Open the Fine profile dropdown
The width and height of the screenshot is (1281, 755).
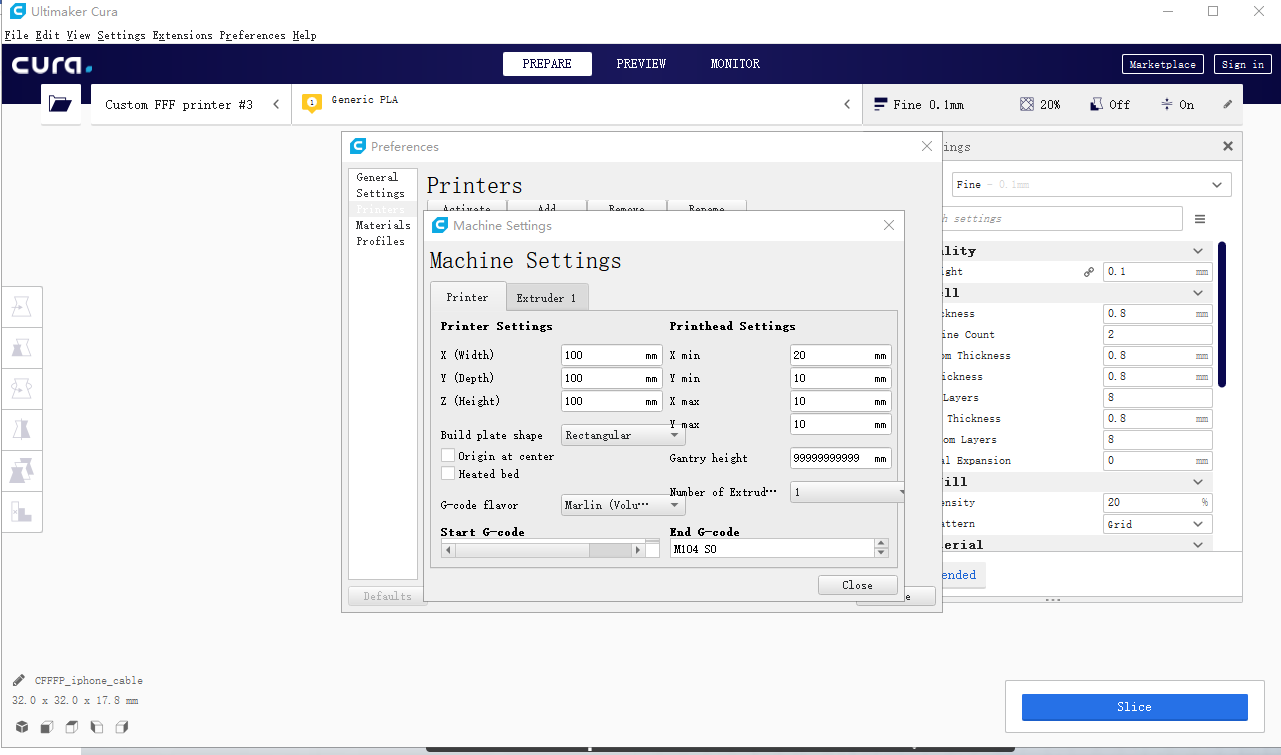[1091, 185]
